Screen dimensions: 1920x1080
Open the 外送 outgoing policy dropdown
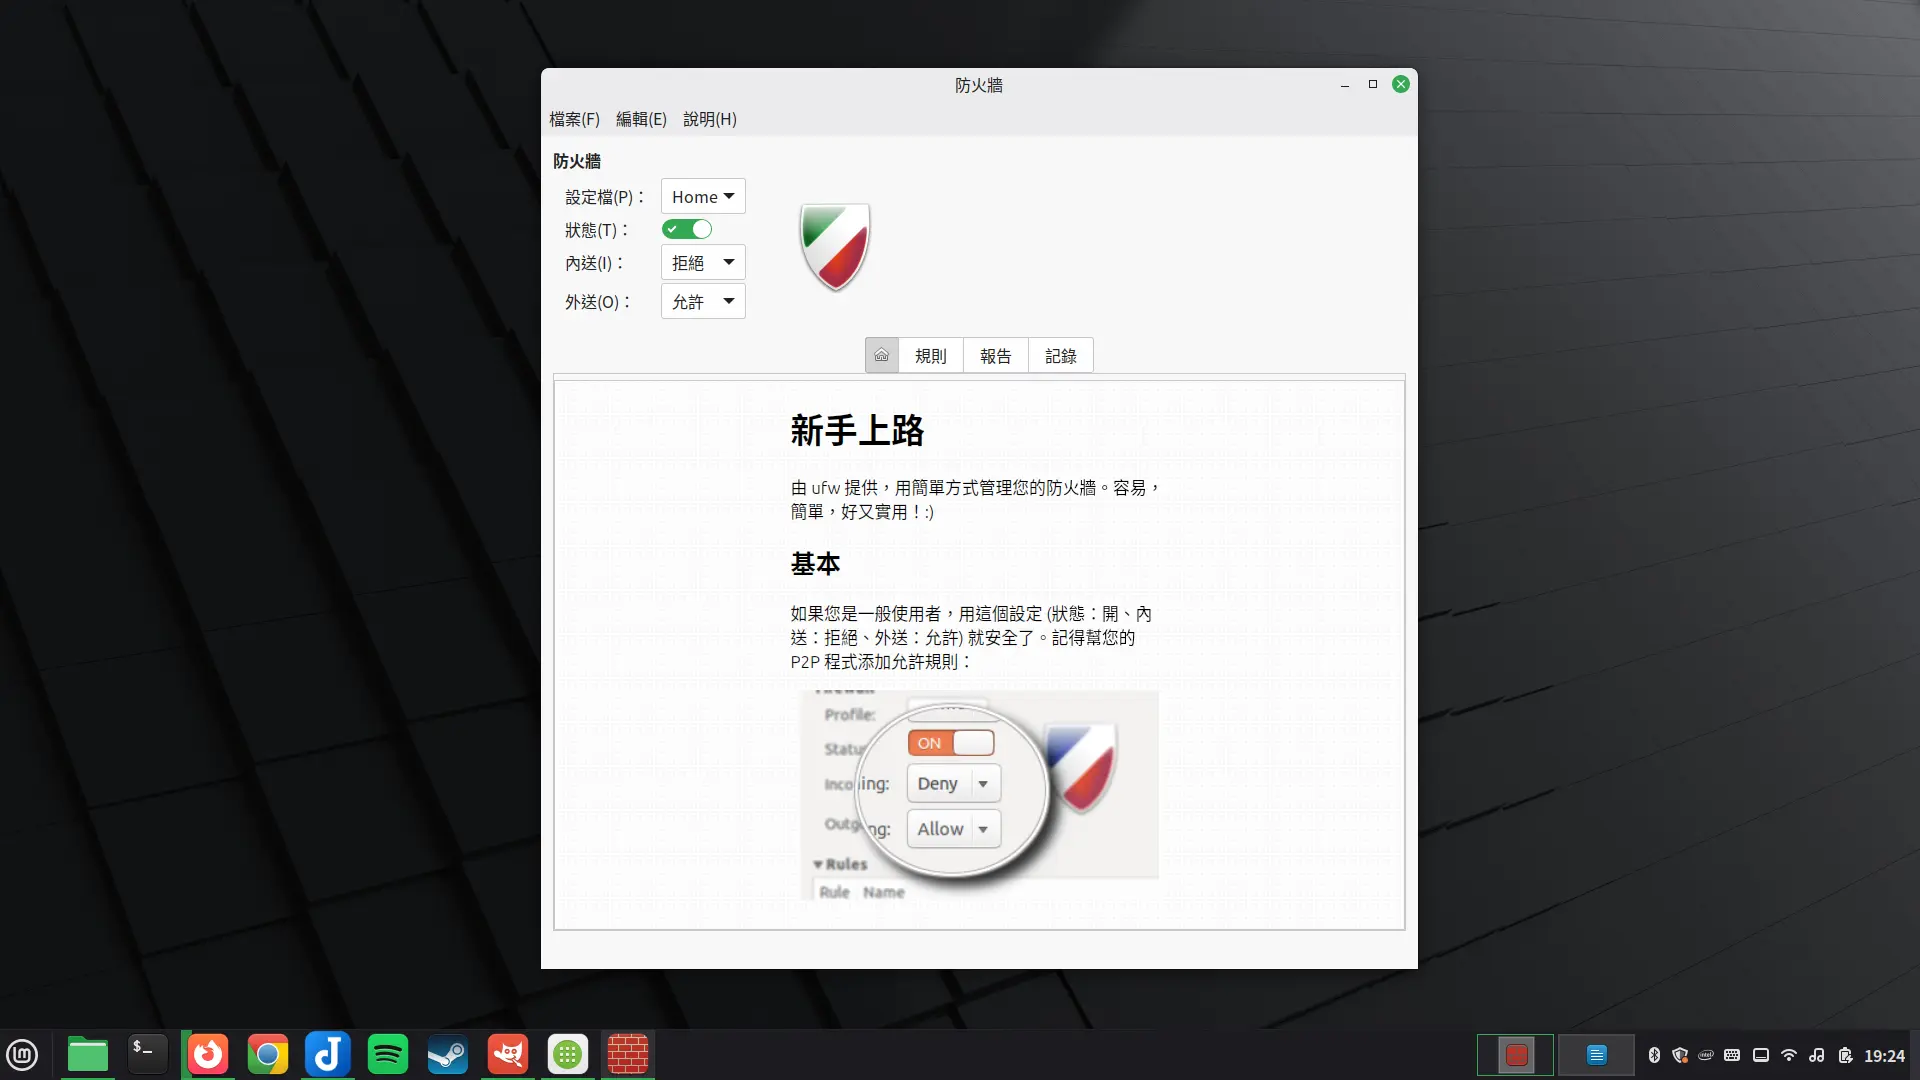click(702, 301)
